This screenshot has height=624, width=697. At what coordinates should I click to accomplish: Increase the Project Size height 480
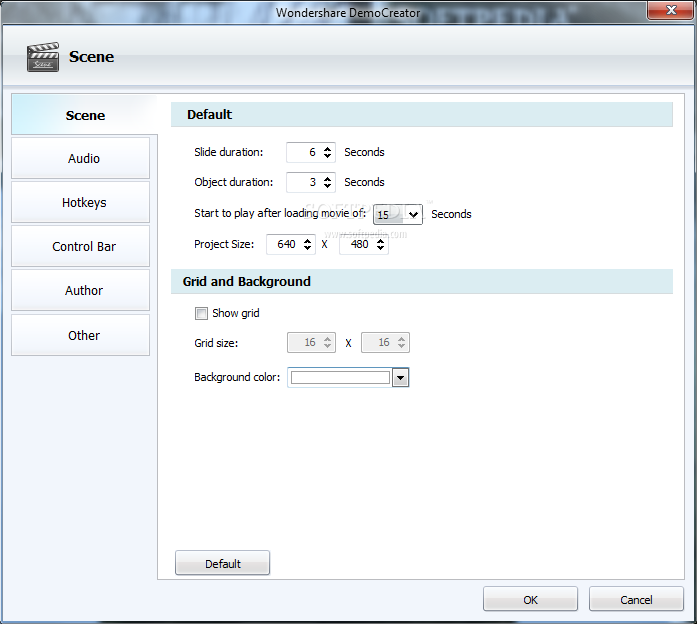[x=381, y=240]
